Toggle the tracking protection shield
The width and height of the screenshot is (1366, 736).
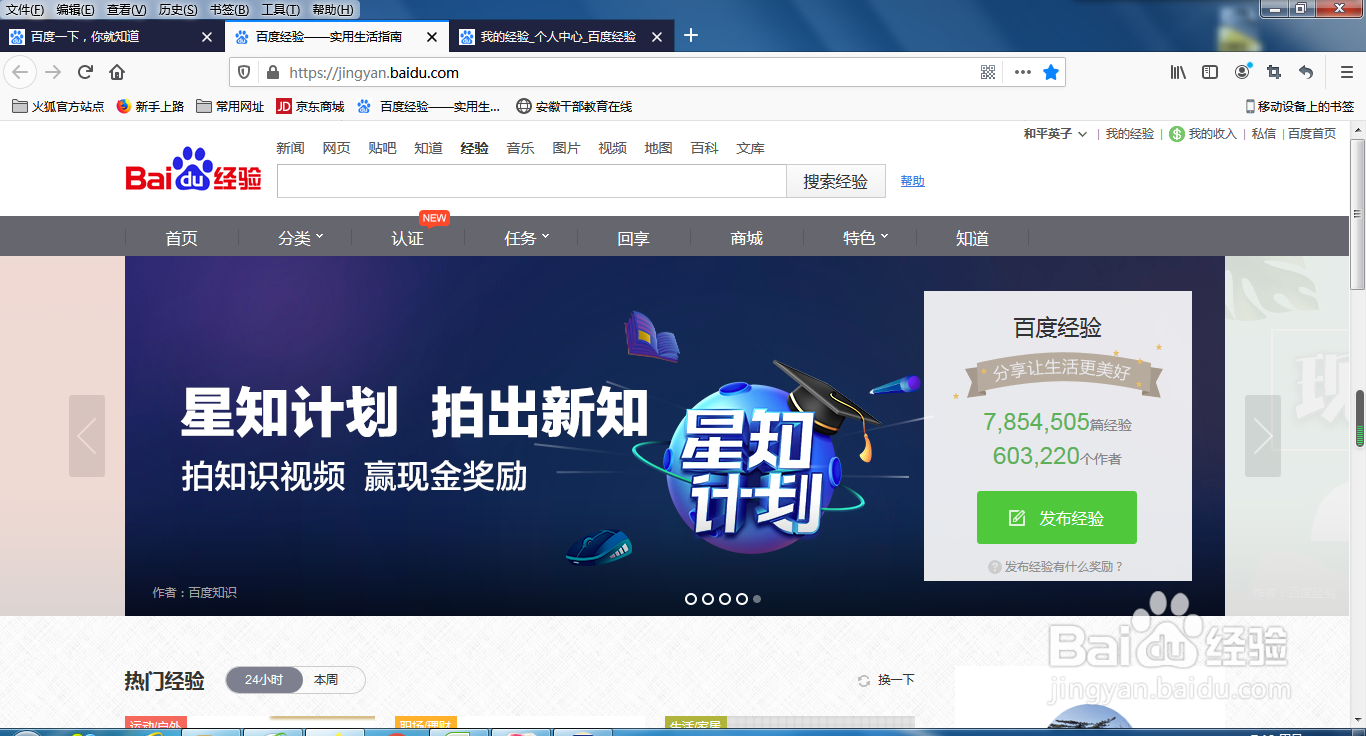(x=243, y=72)
